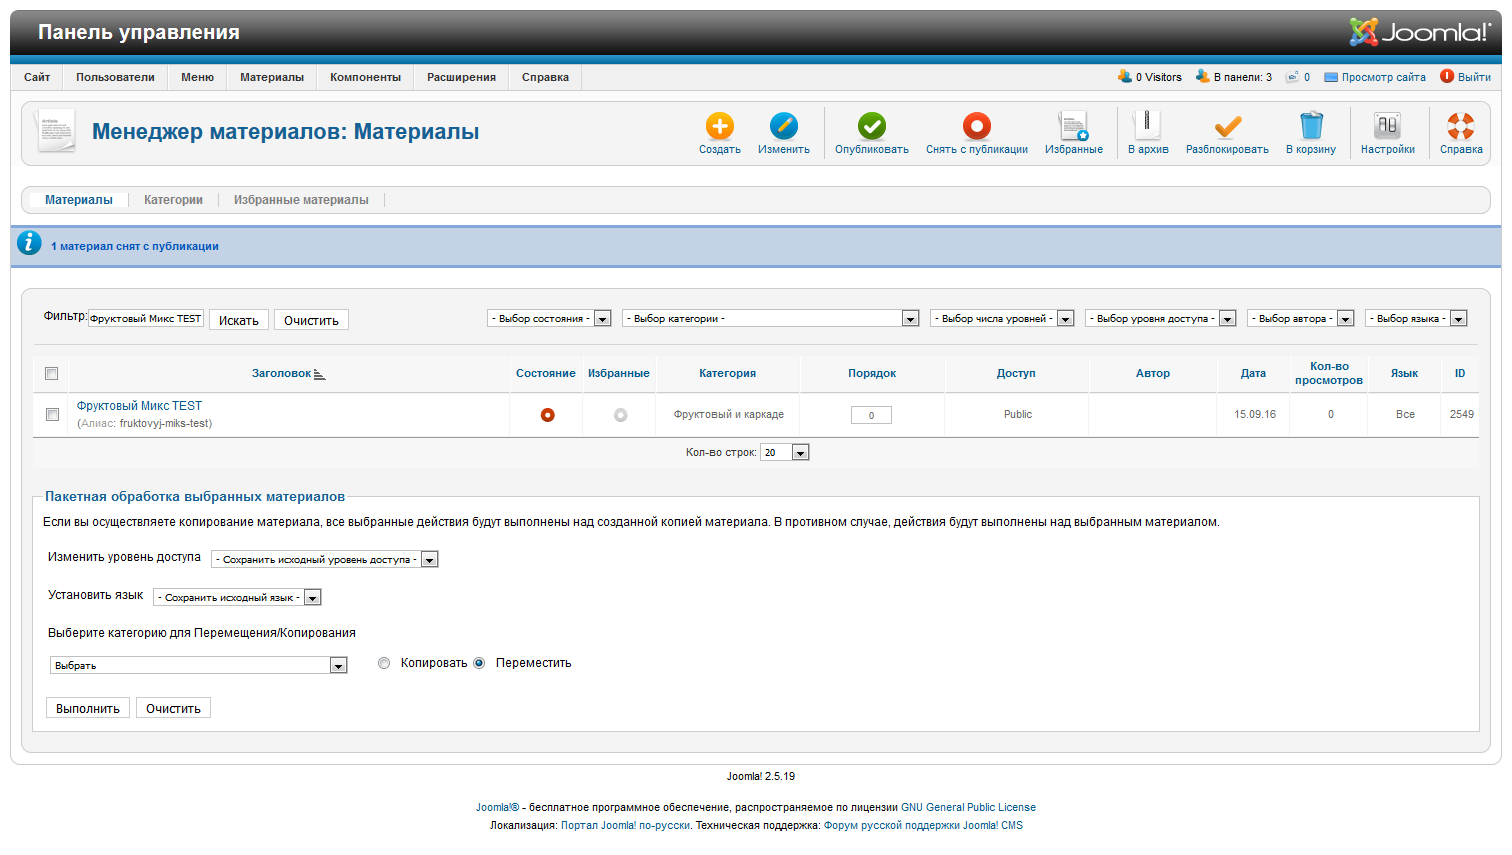Click the sort-order icon beside Заголовок

pyautogui.click(x=319, y=374)
